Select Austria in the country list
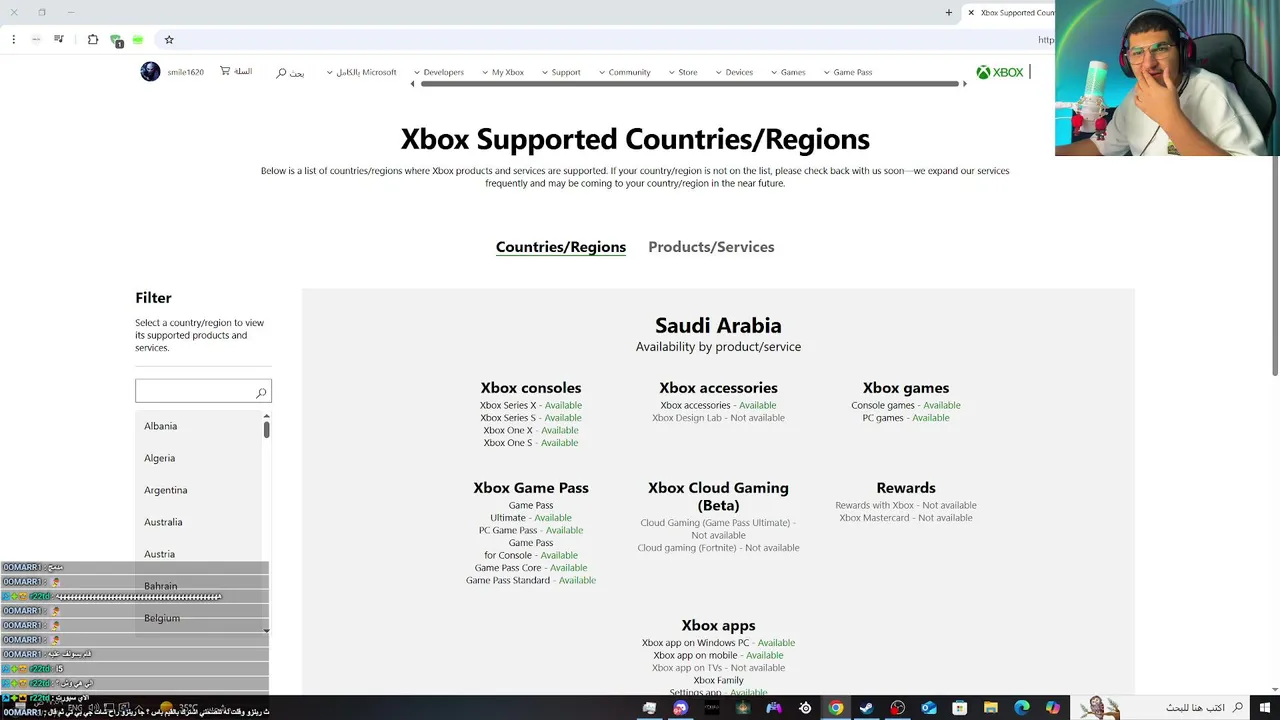This screenshot has height=720, width=1280. pos(198,554)
